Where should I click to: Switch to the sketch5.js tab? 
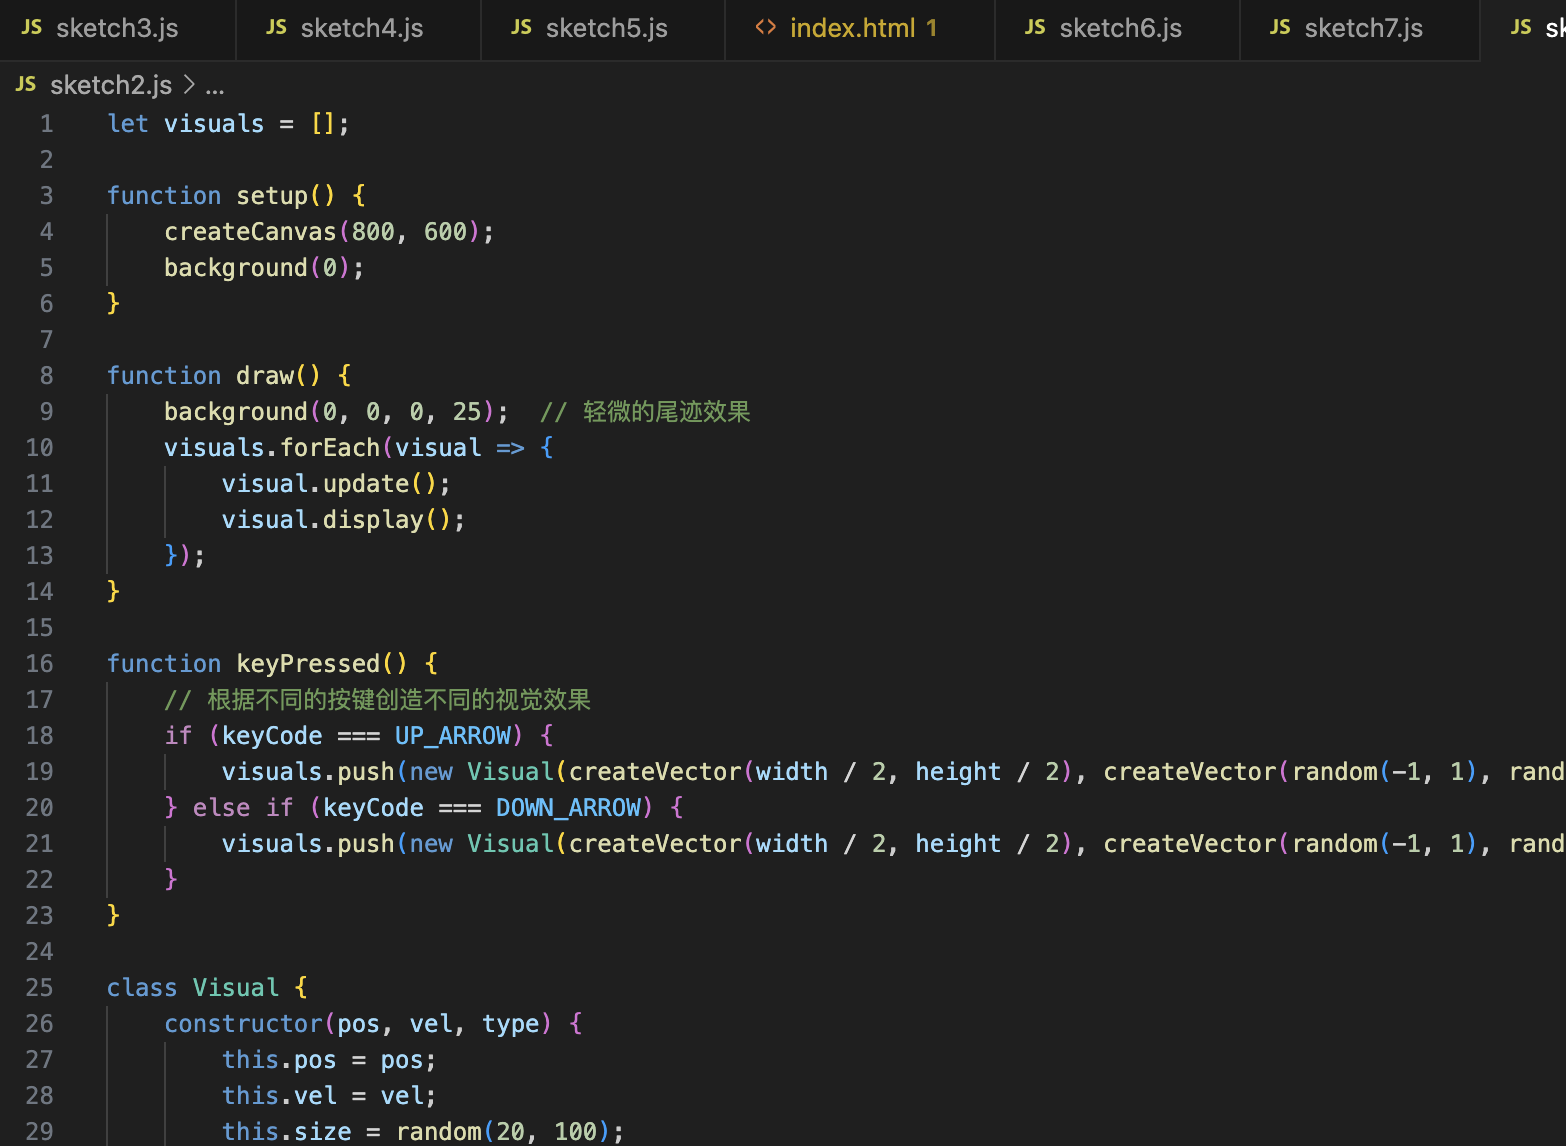[606, 27]
